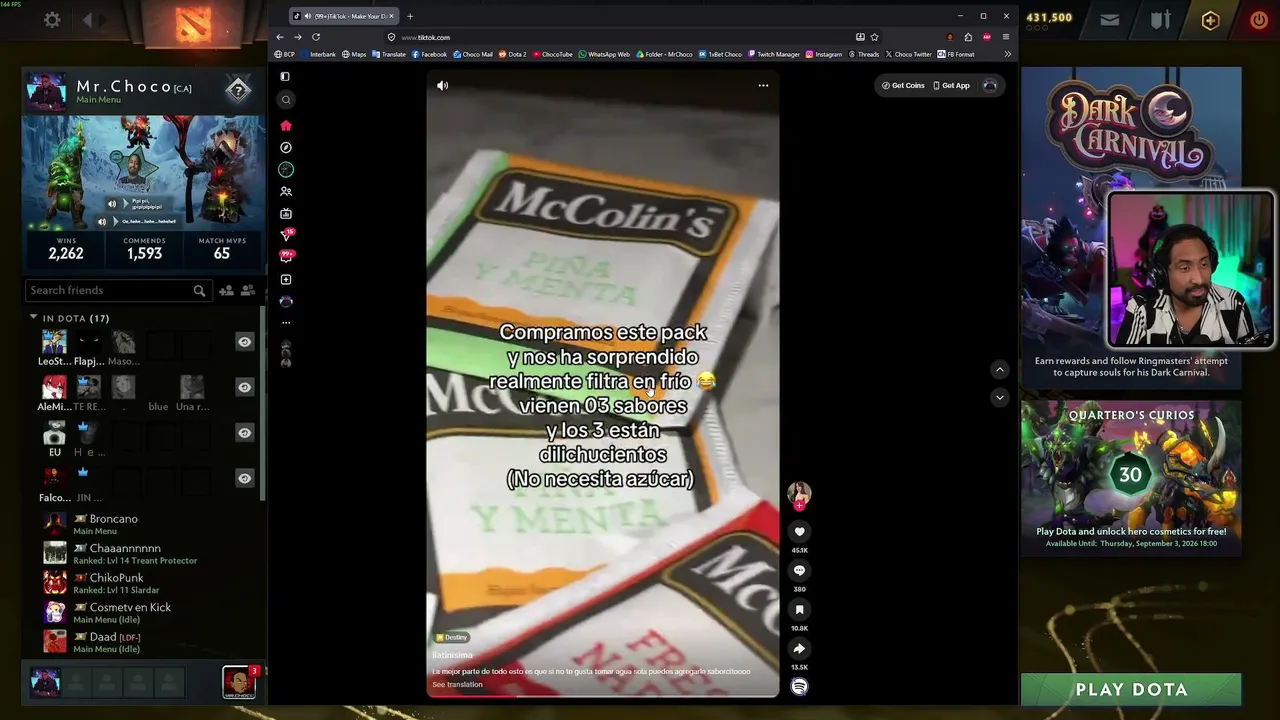Open the Instagram bookmark
The width and height of the screenshot is (1280, 720).
click(824, 54)
